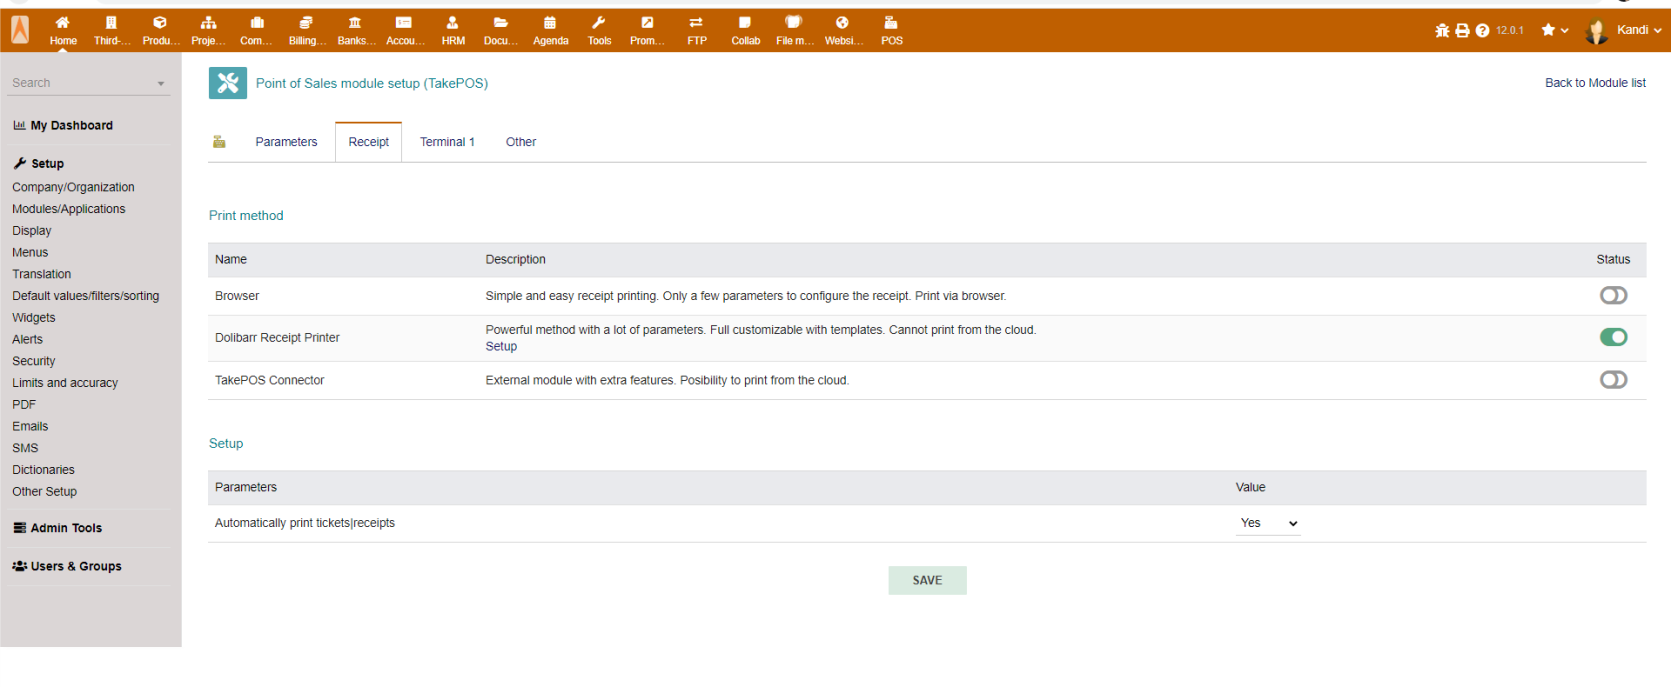1672x687 pixels.
Task: Open the HRM person icon
Action: coord(452,22)
